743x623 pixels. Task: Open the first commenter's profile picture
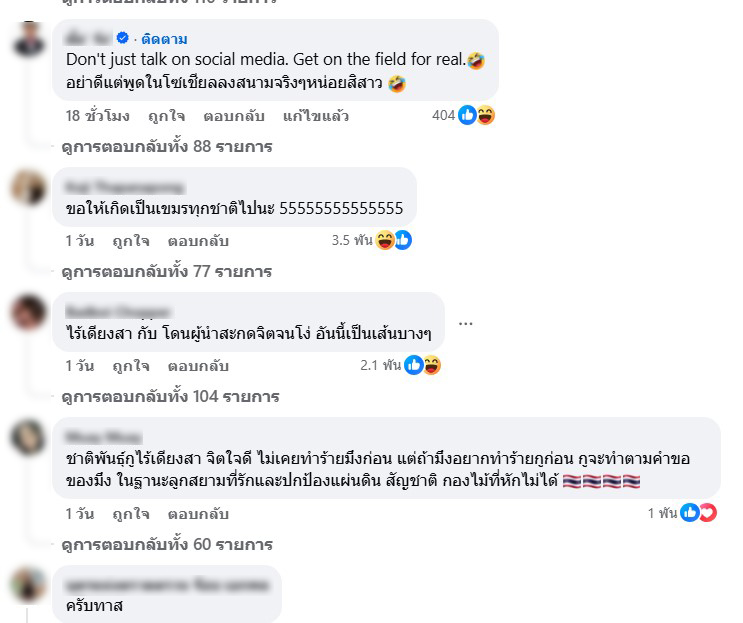pos(29,39)
